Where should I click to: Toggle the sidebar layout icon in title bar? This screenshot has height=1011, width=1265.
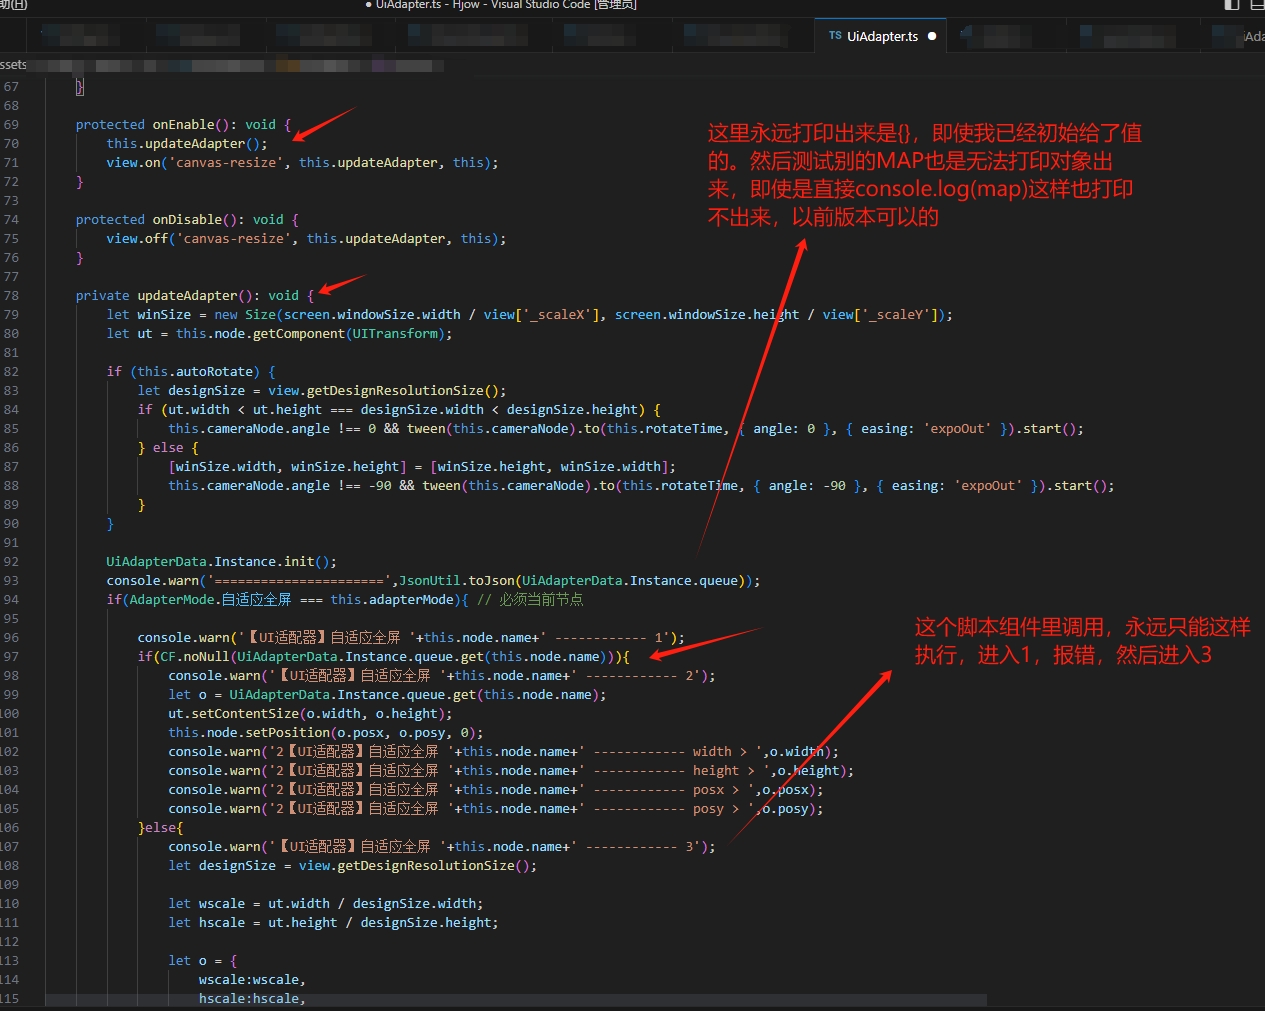1232,5
